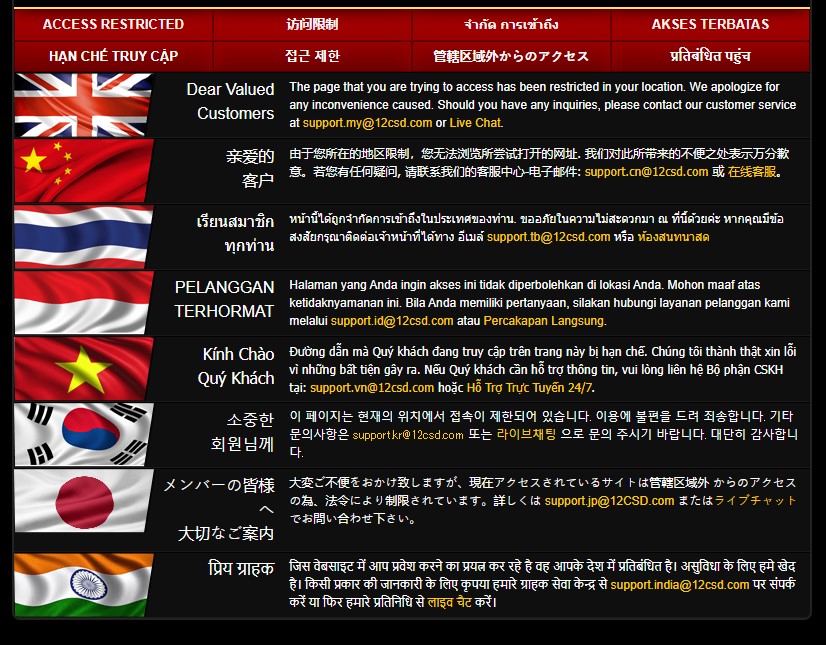Open the Percakapan Langsung chat link
826x645 pixels.
(544, 321)
